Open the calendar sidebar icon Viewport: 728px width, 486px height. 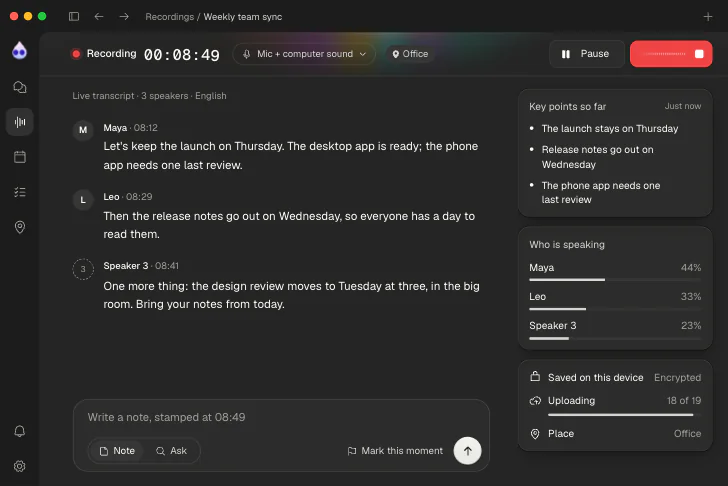[x=20, y=157]
